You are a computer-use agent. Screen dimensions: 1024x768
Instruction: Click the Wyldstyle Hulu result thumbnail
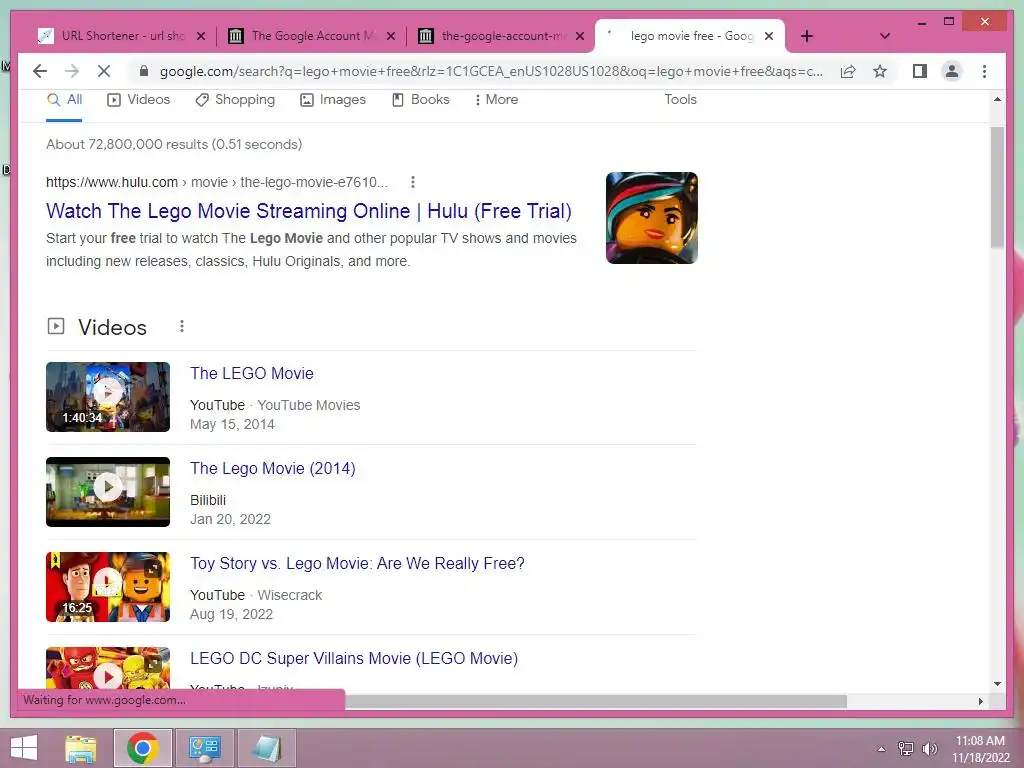[x=652, y=218]
